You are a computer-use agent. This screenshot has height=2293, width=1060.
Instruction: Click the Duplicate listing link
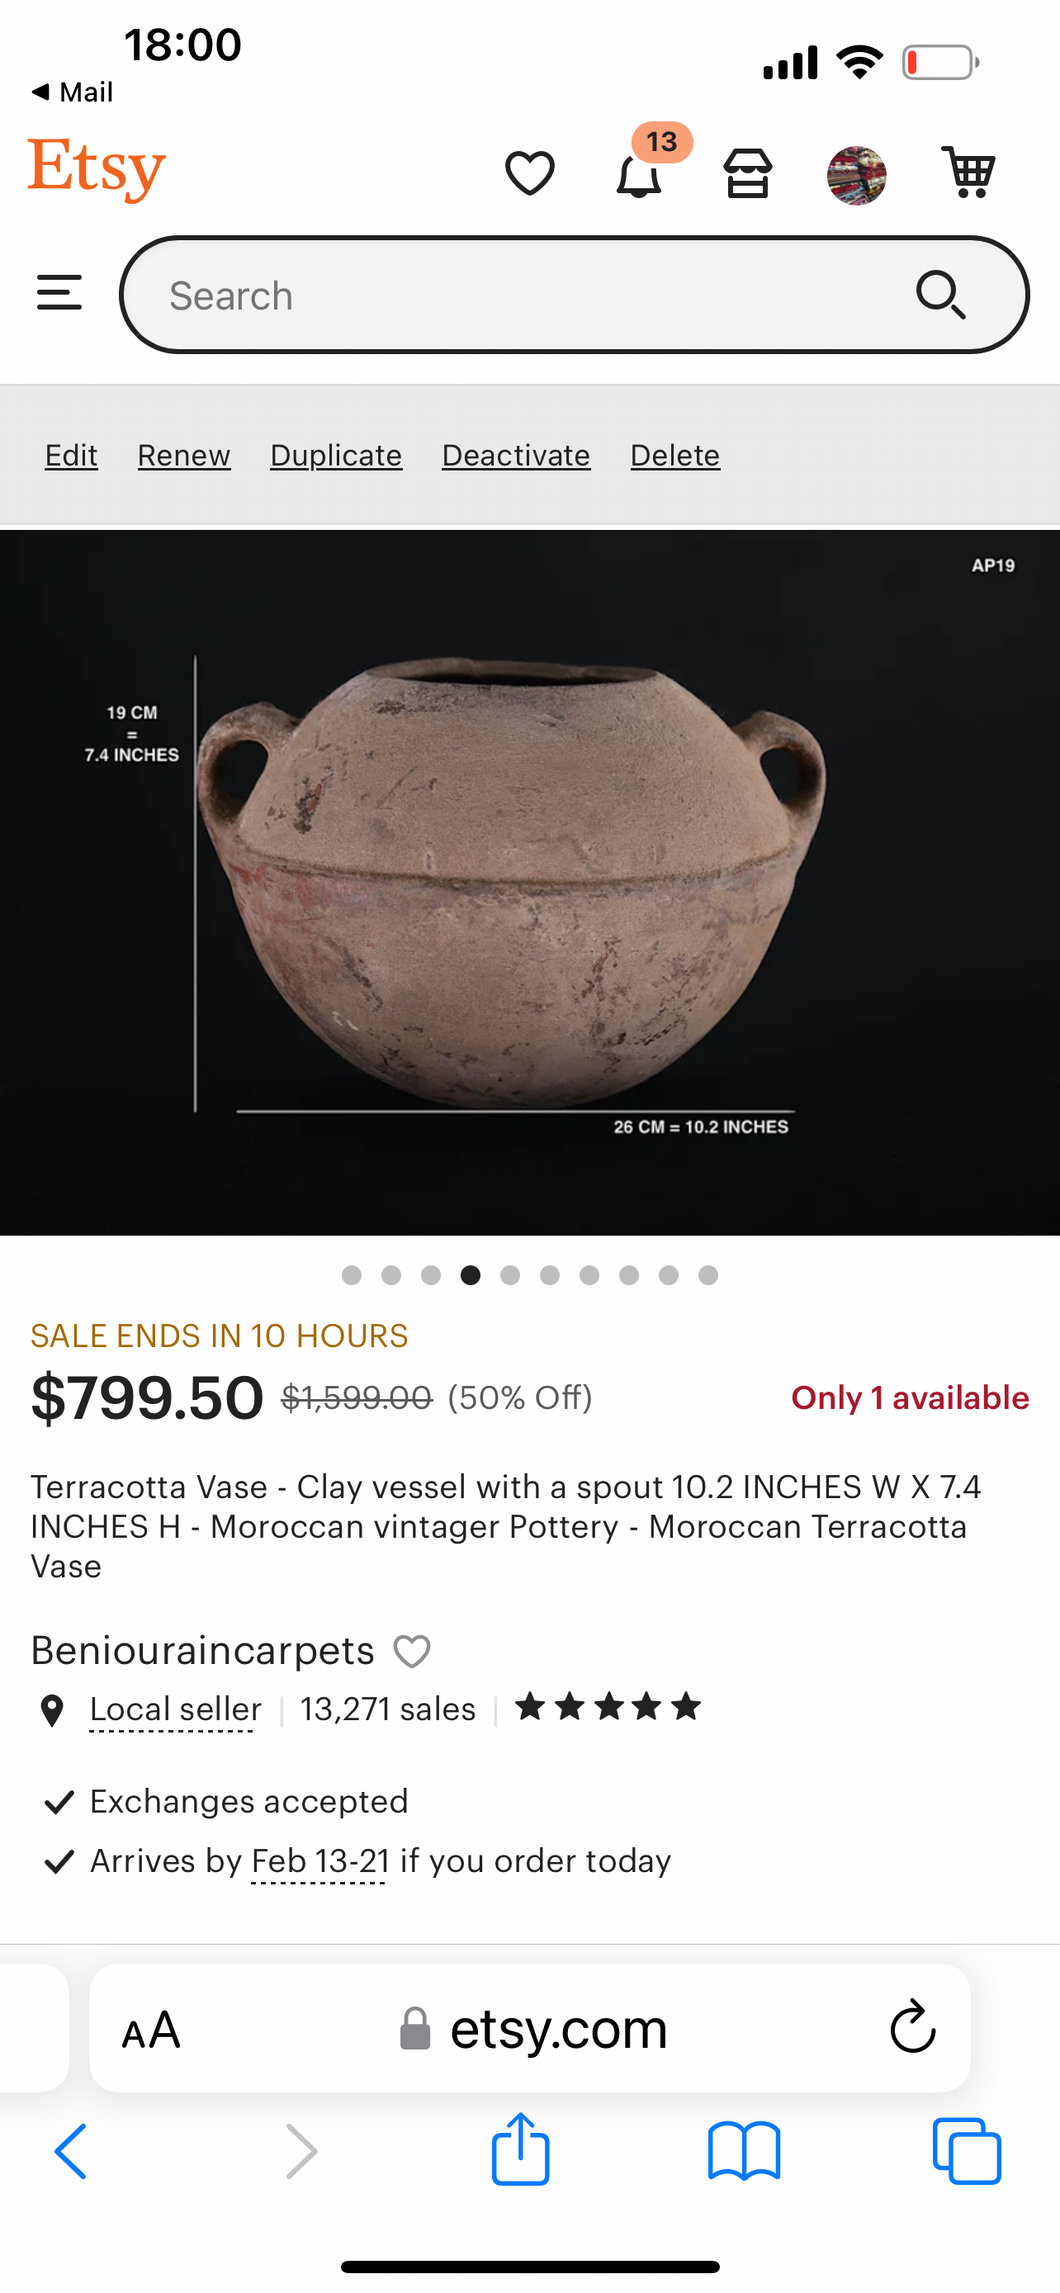click(336, 456)
